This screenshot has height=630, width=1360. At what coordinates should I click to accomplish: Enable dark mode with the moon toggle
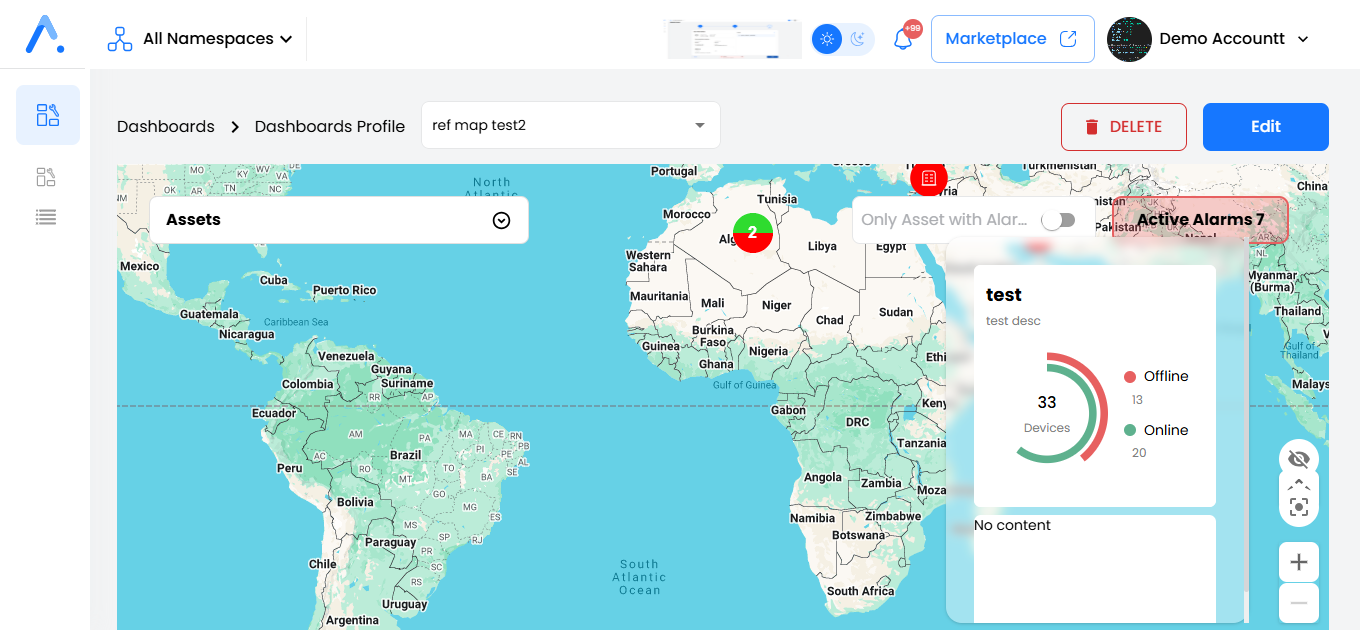point(858,37)
